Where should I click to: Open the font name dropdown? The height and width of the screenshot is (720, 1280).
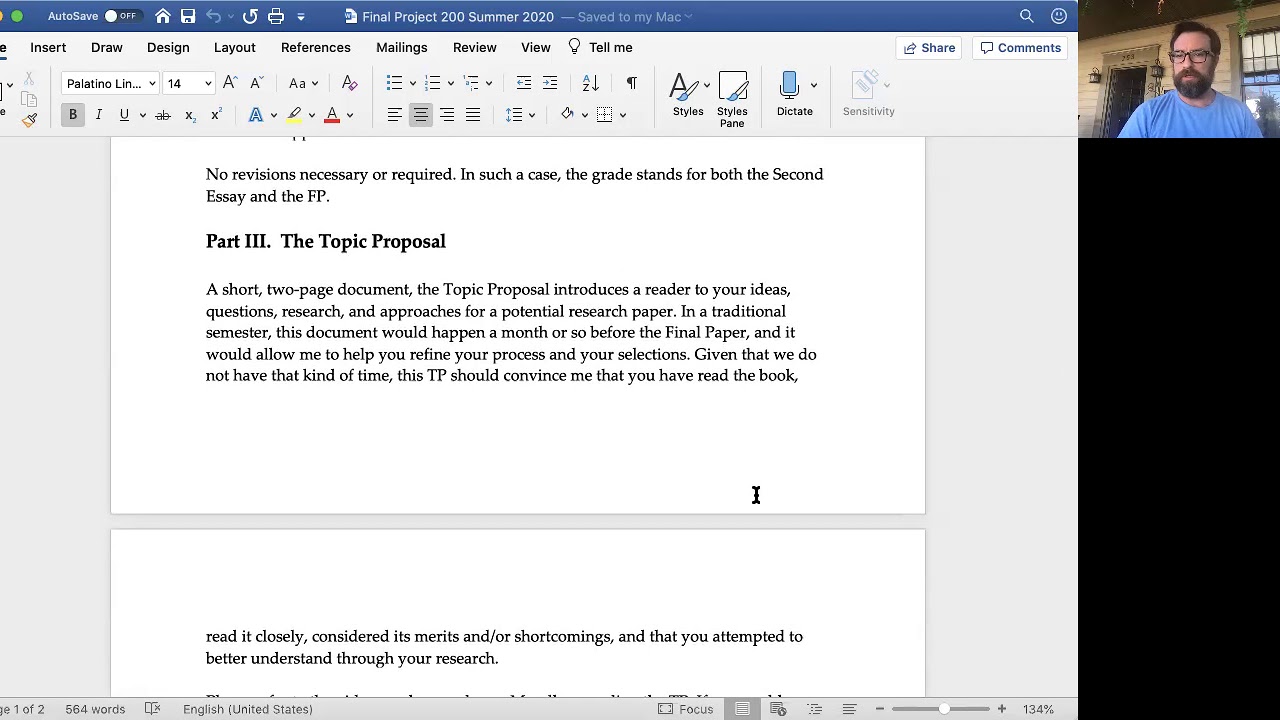(152, 84)
